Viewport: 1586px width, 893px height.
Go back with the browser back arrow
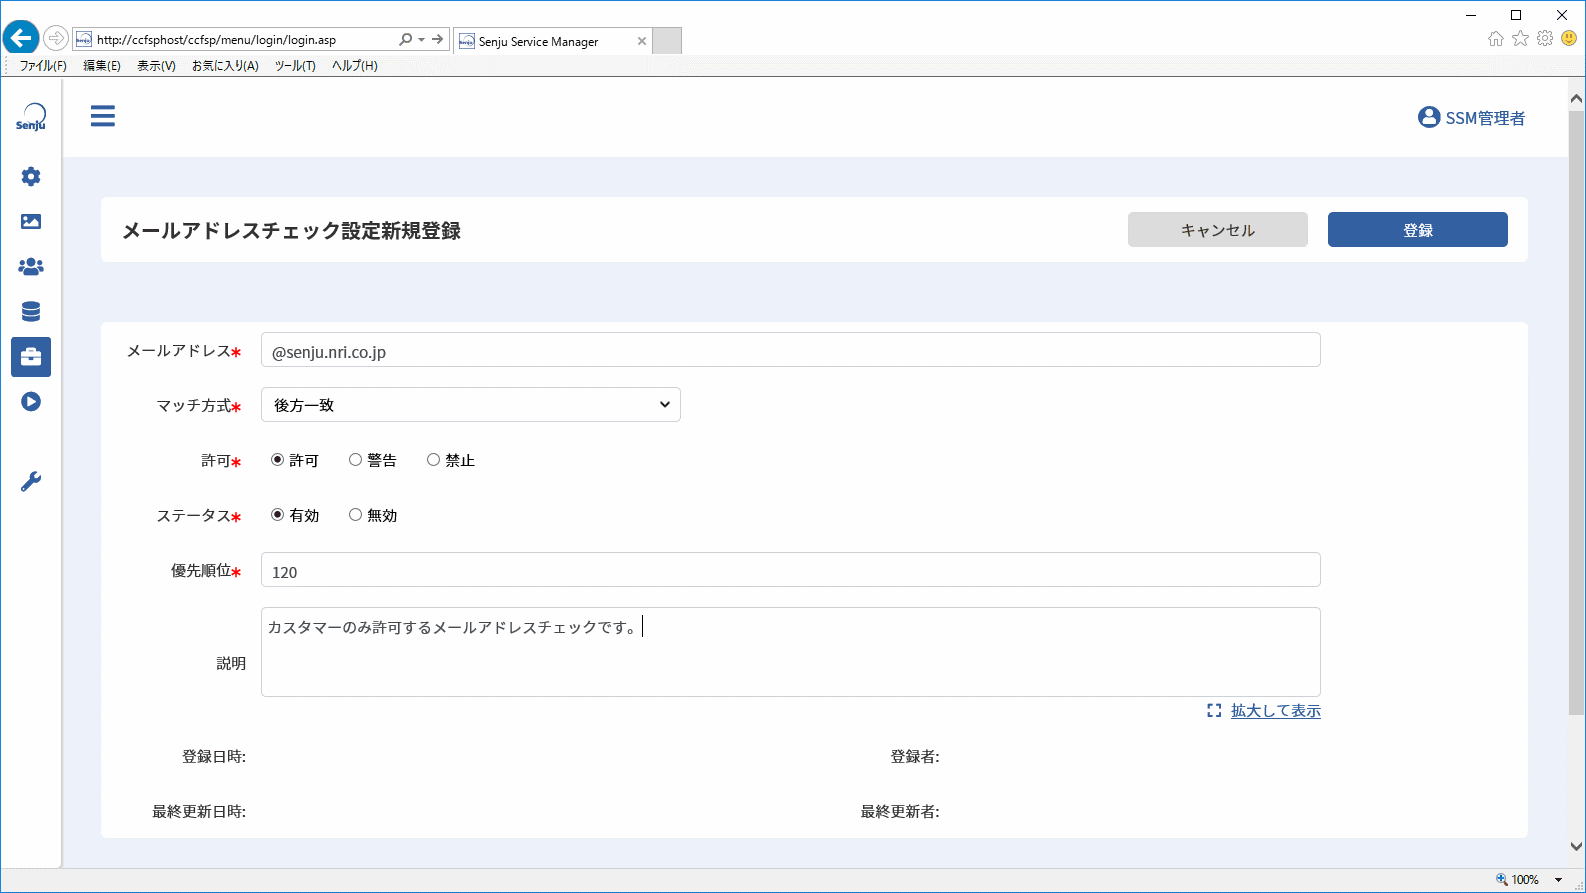(21, 39)
